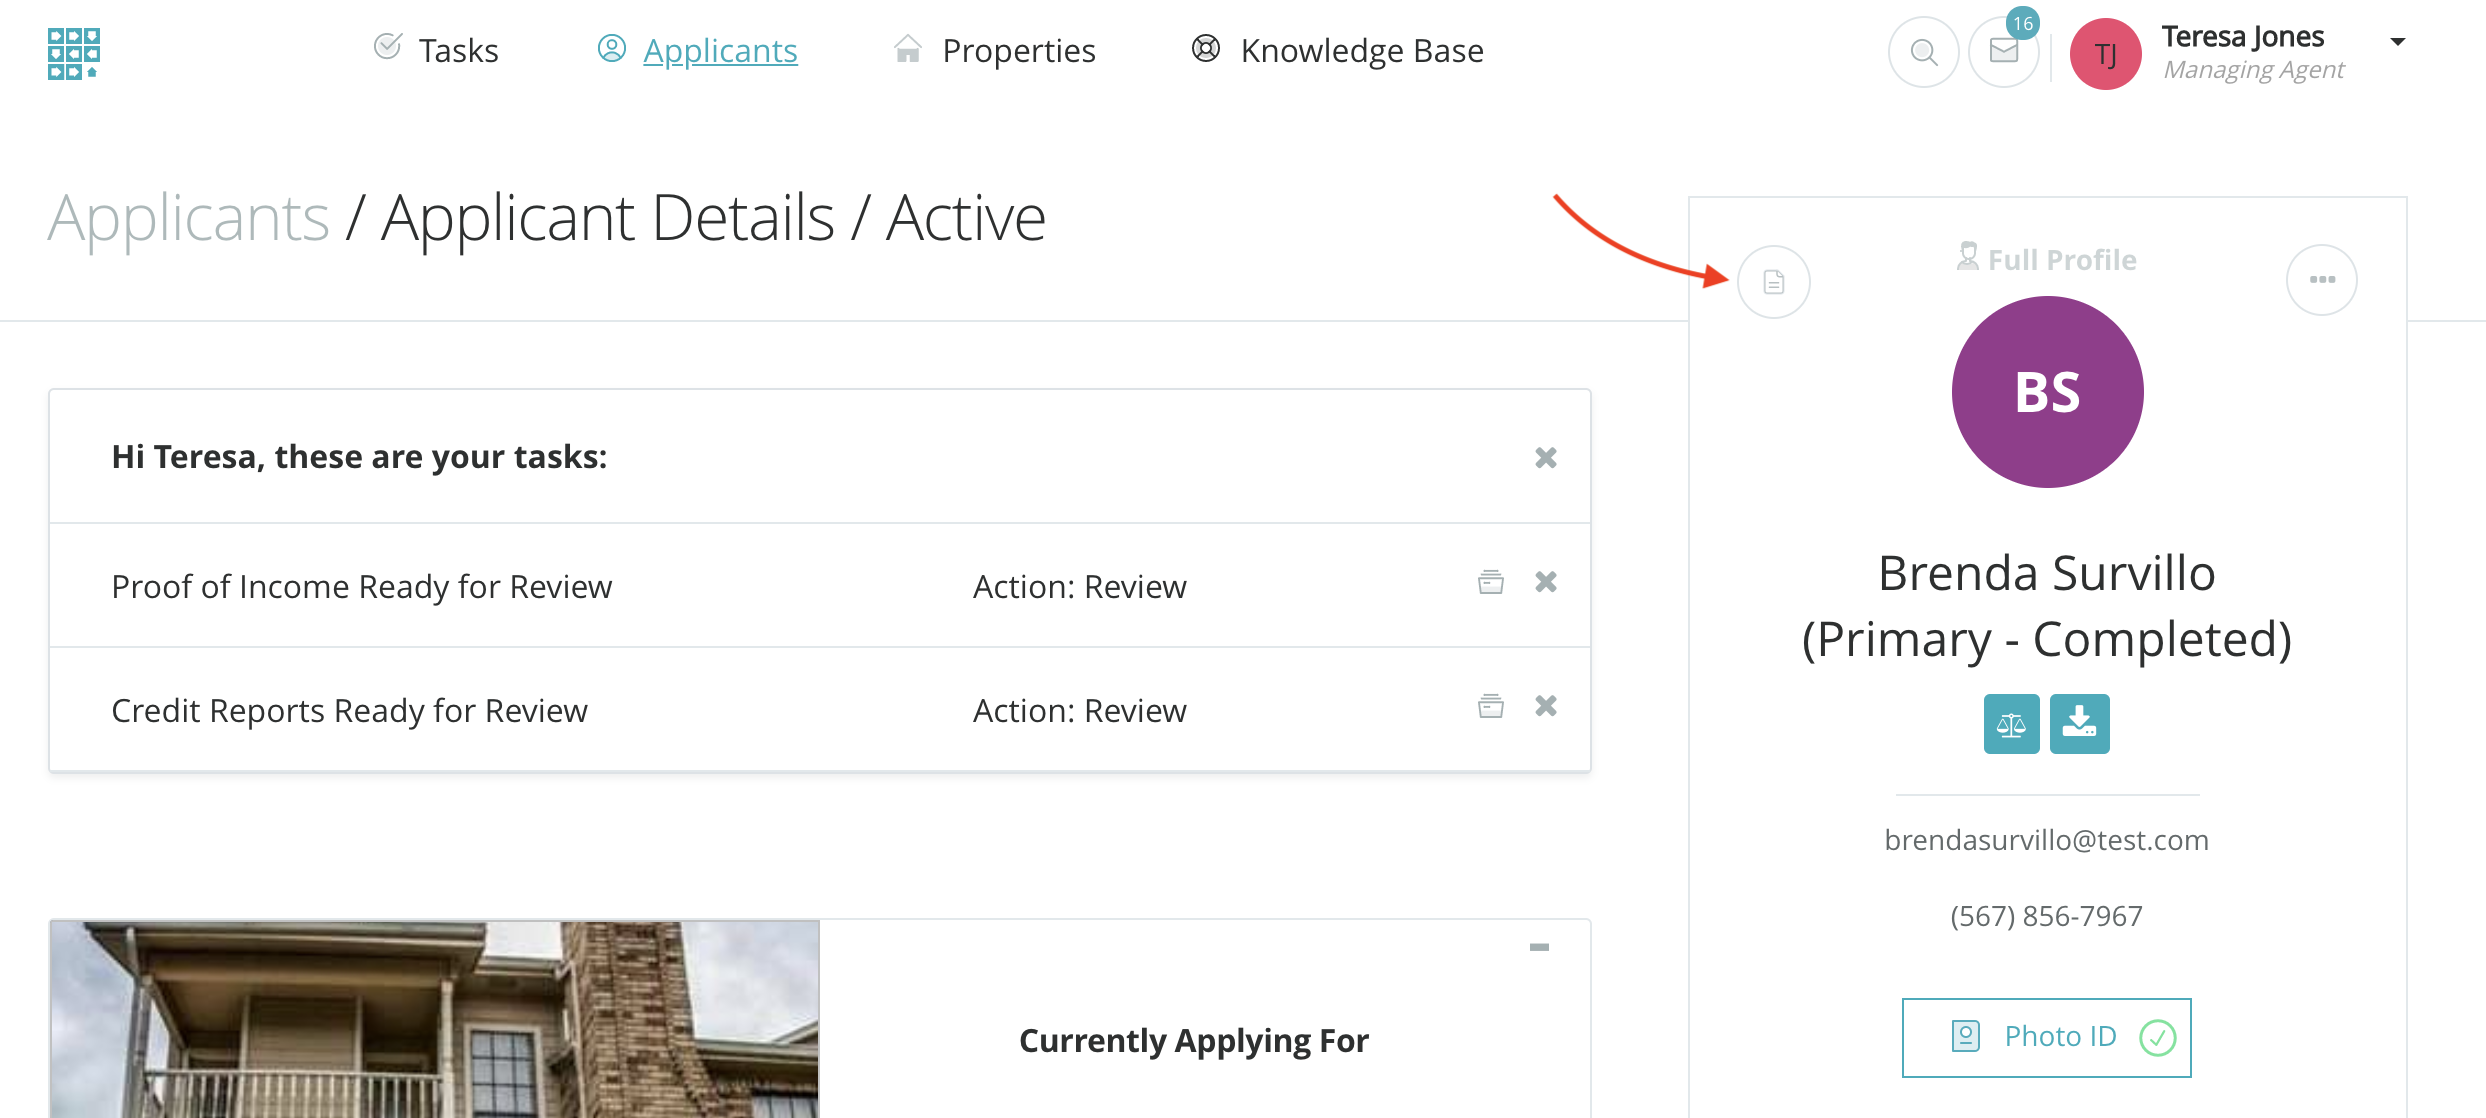This screenshot has width=2486, height=1118.
Task: Archive the Proof of Income task
Action: (x=1491, y=583)
